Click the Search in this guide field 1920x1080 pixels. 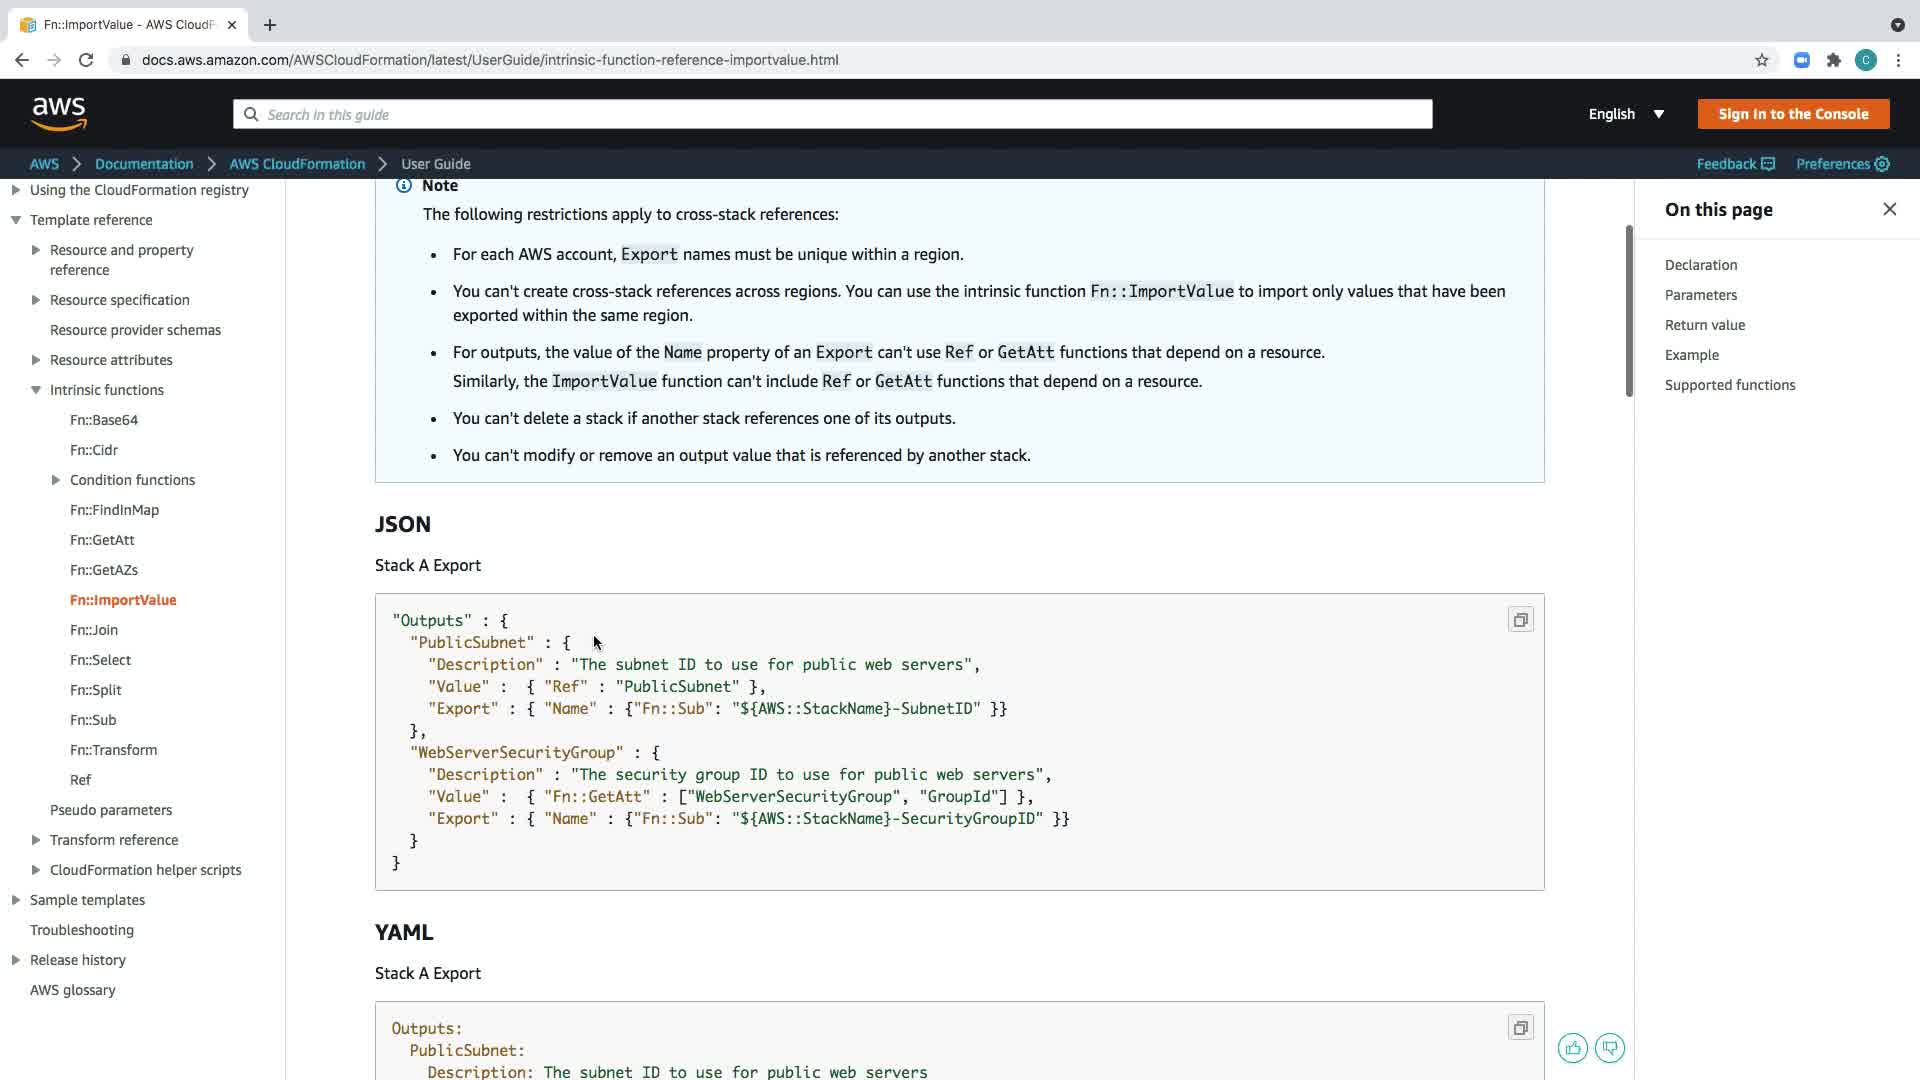pos(832,114)
